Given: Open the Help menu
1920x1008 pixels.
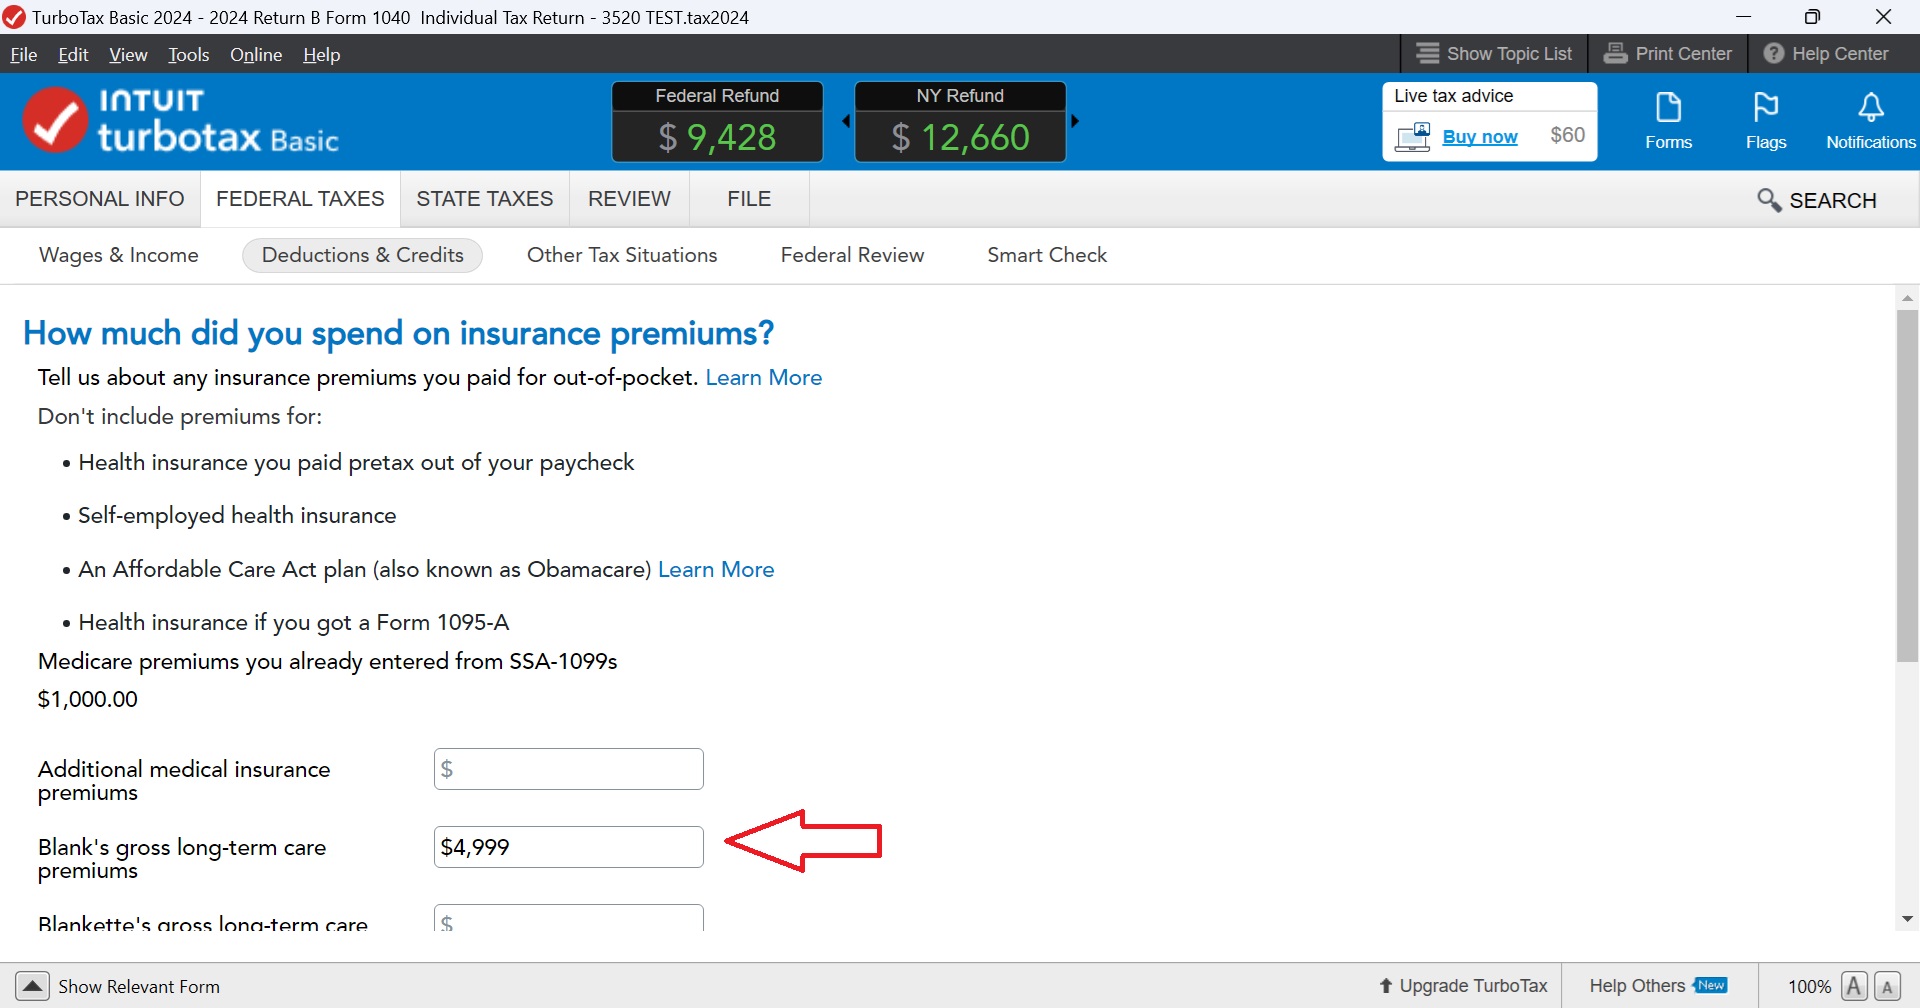Looking at the screenshot, I should [x=322, y=55].
